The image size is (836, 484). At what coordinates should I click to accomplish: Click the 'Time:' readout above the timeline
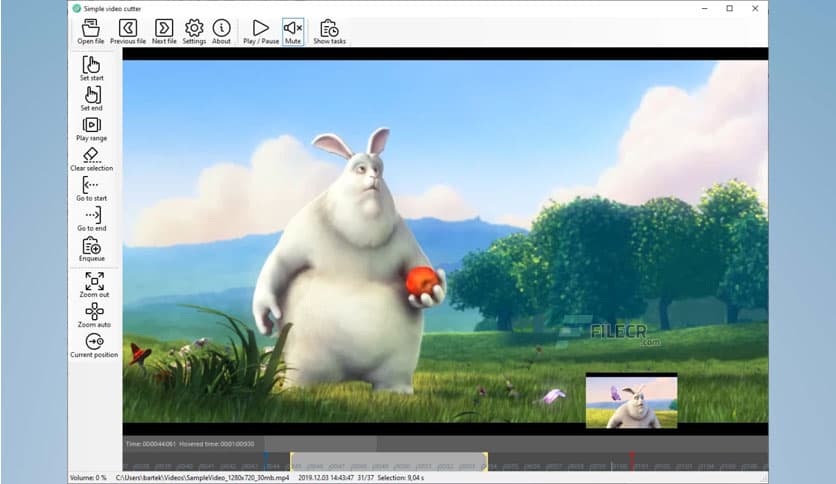tap(151, 443)
